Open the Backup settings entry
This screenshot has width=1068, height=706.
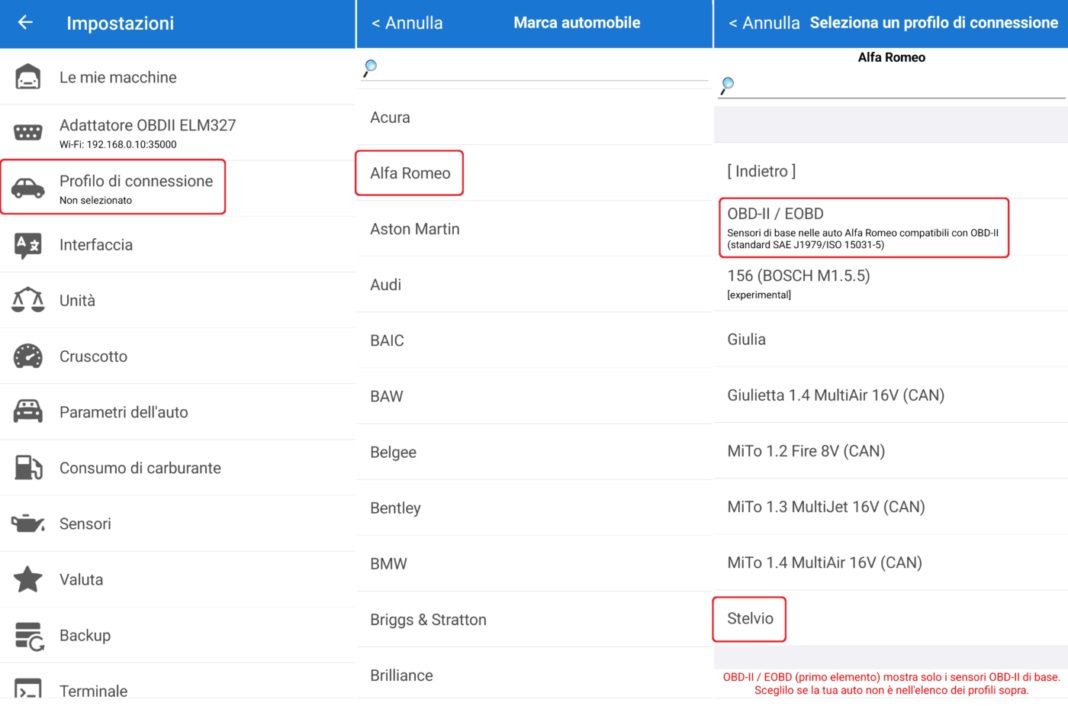pyautogui.click(x=85, y=635)
